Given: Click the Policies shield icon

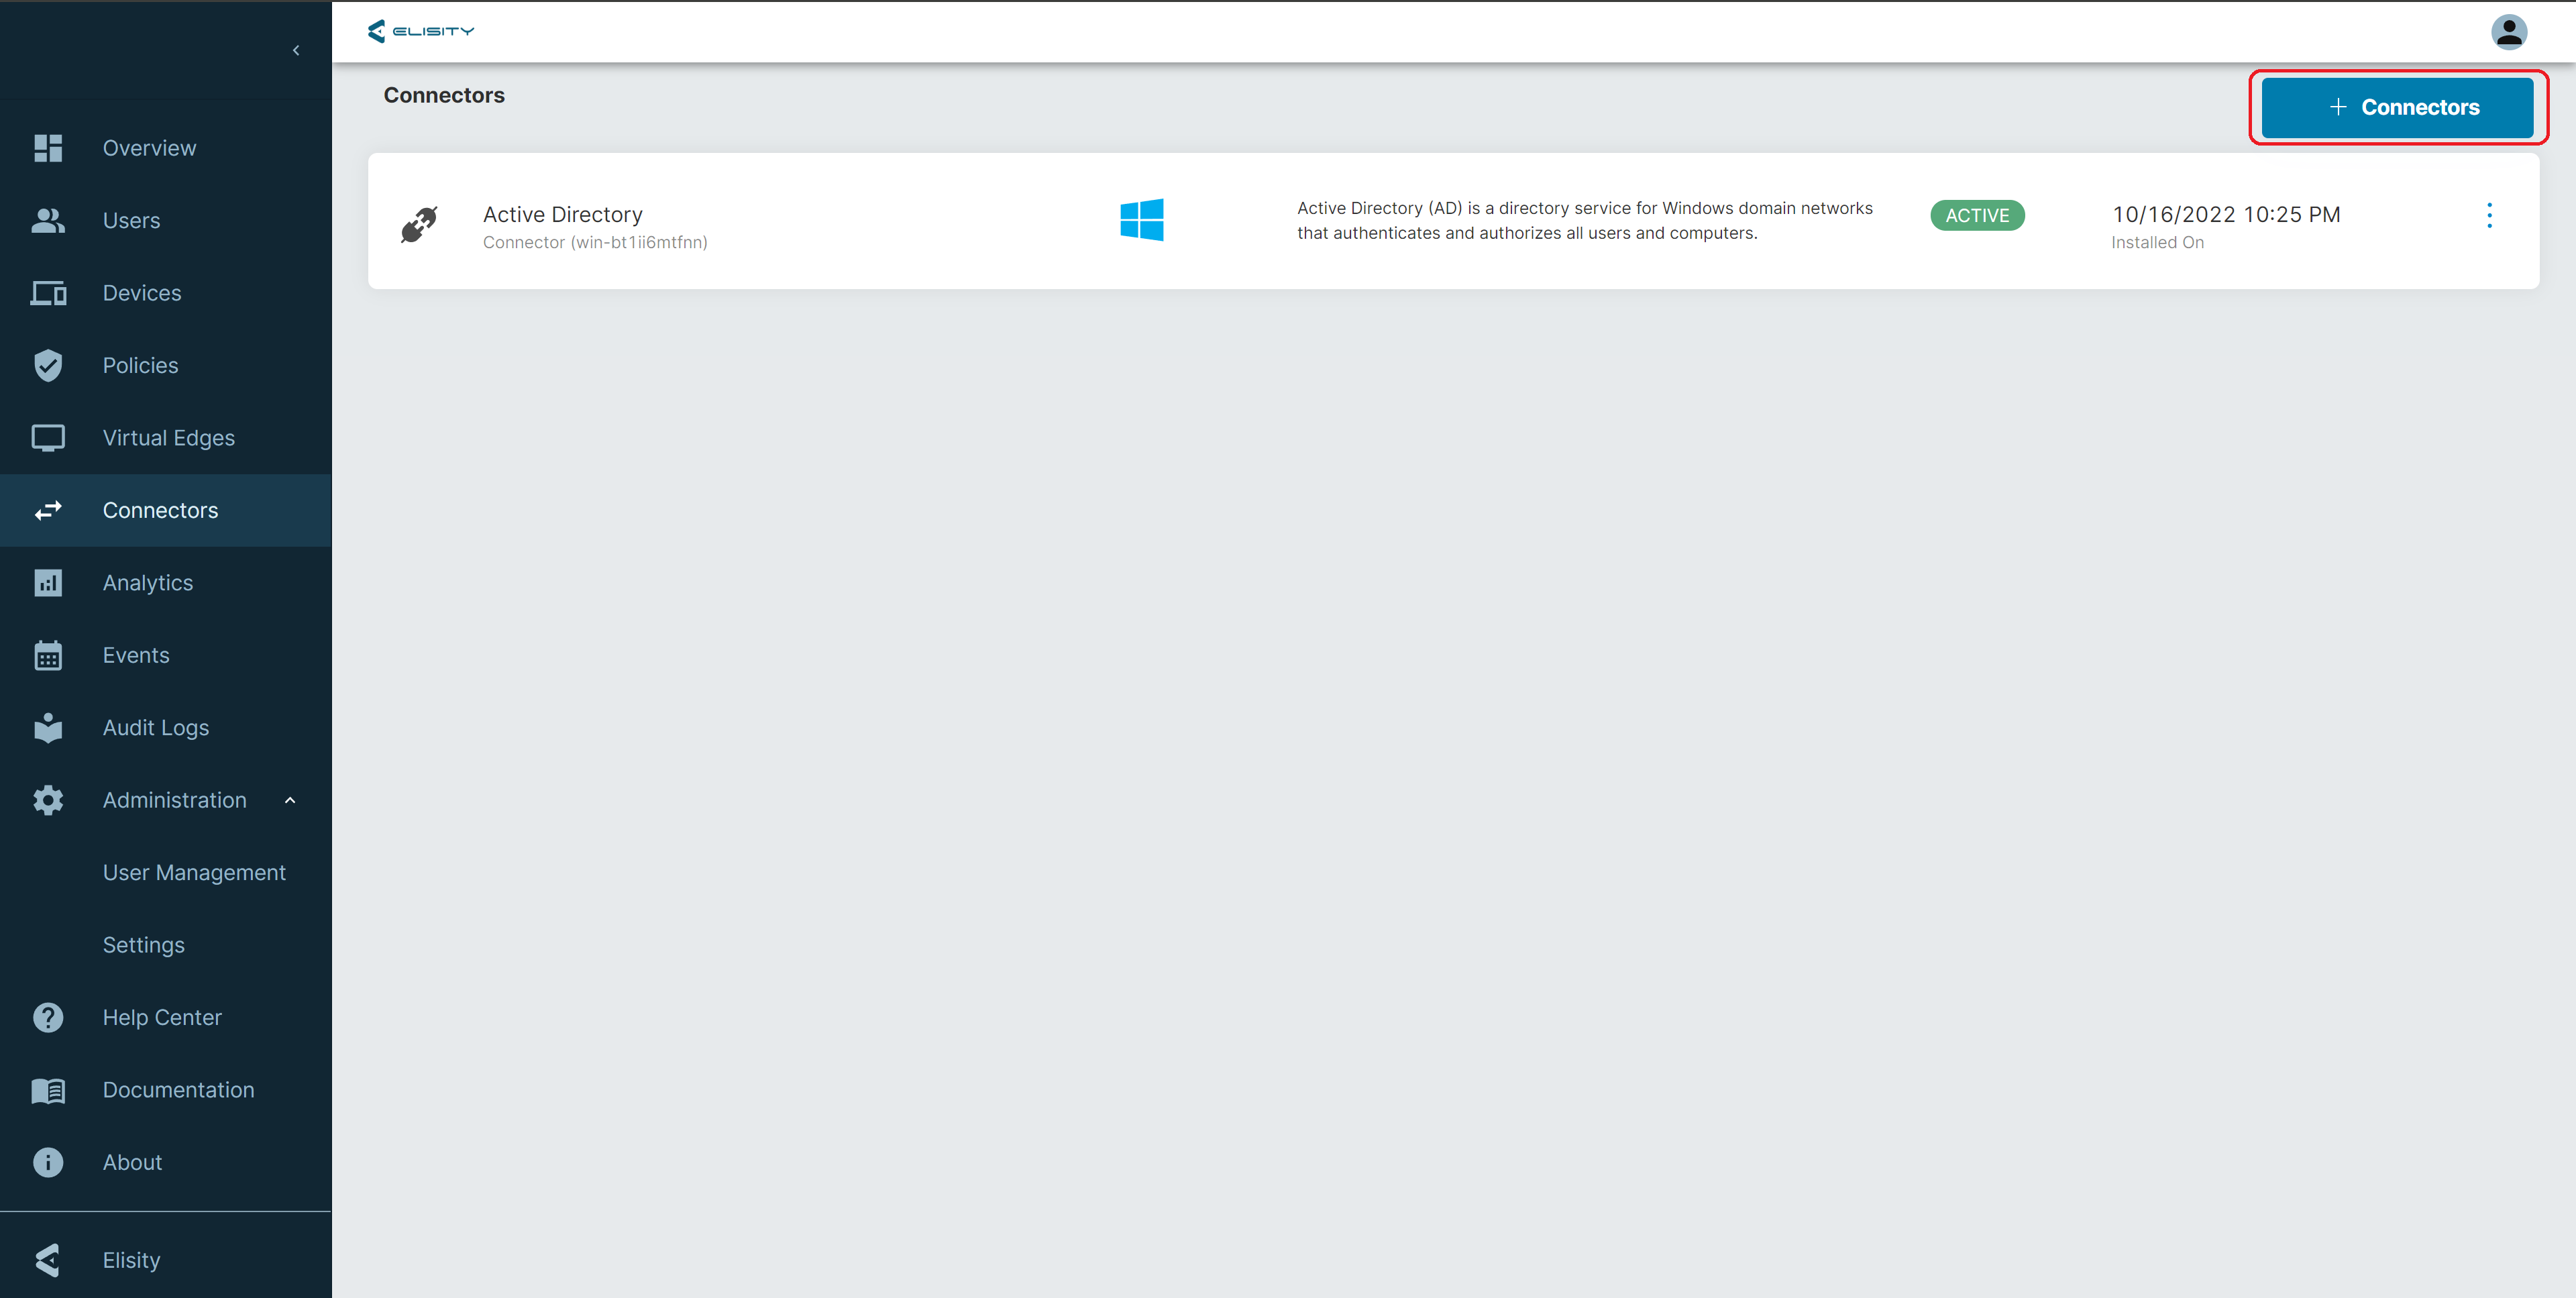Looking at the screenshot, I should 48,366.
